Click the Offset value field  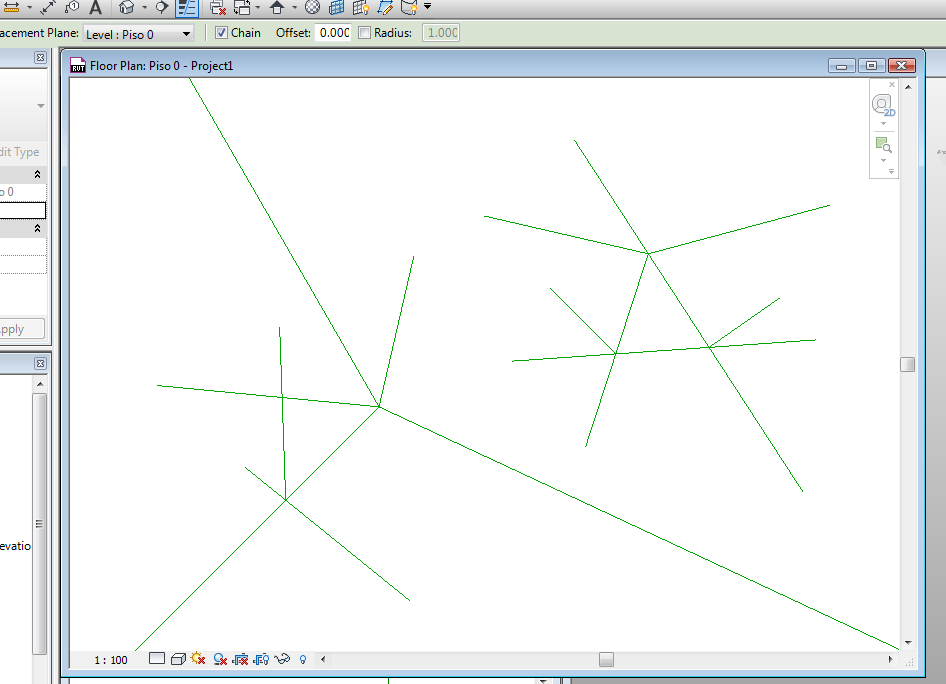pos(333,33)
